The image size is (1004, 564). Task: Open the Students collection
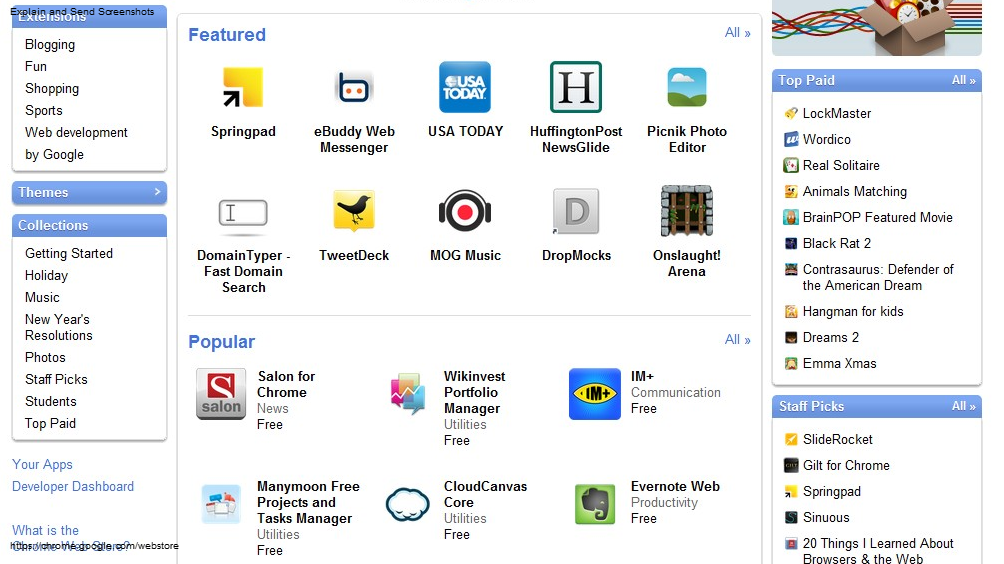(51, 401)
